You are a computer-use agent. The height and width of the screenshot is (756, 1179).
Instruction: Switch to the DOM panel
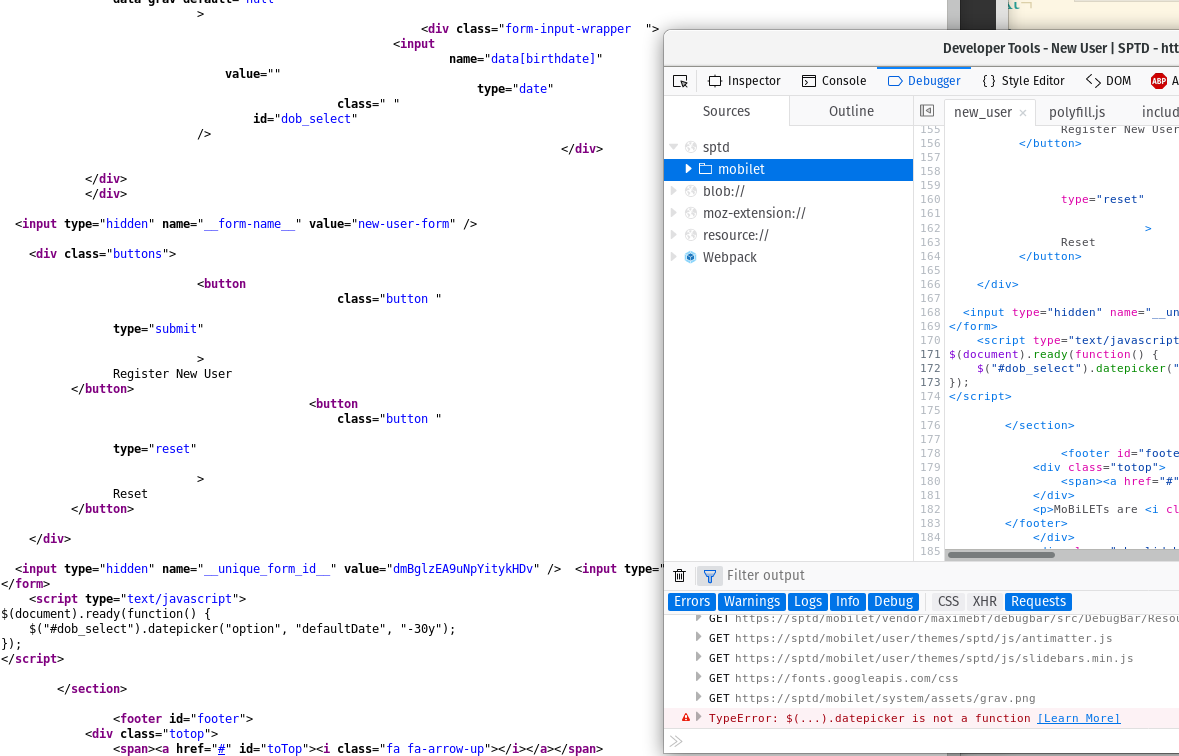coord(1109,81)
